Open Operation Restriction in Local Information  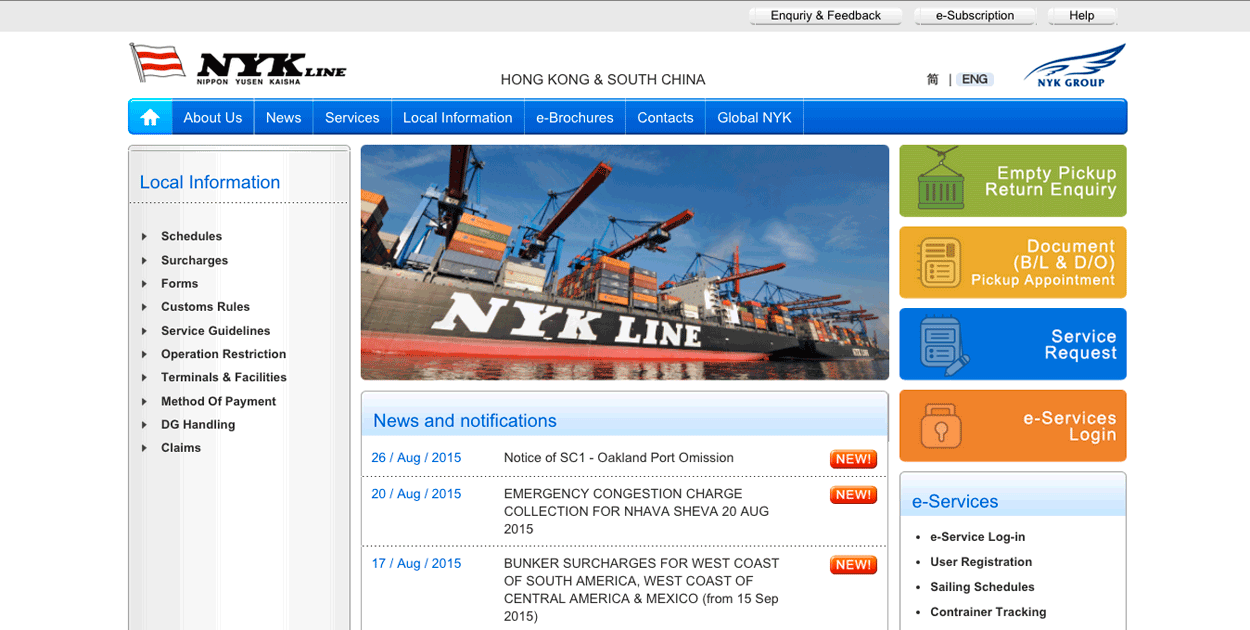(x=223, y=354)
